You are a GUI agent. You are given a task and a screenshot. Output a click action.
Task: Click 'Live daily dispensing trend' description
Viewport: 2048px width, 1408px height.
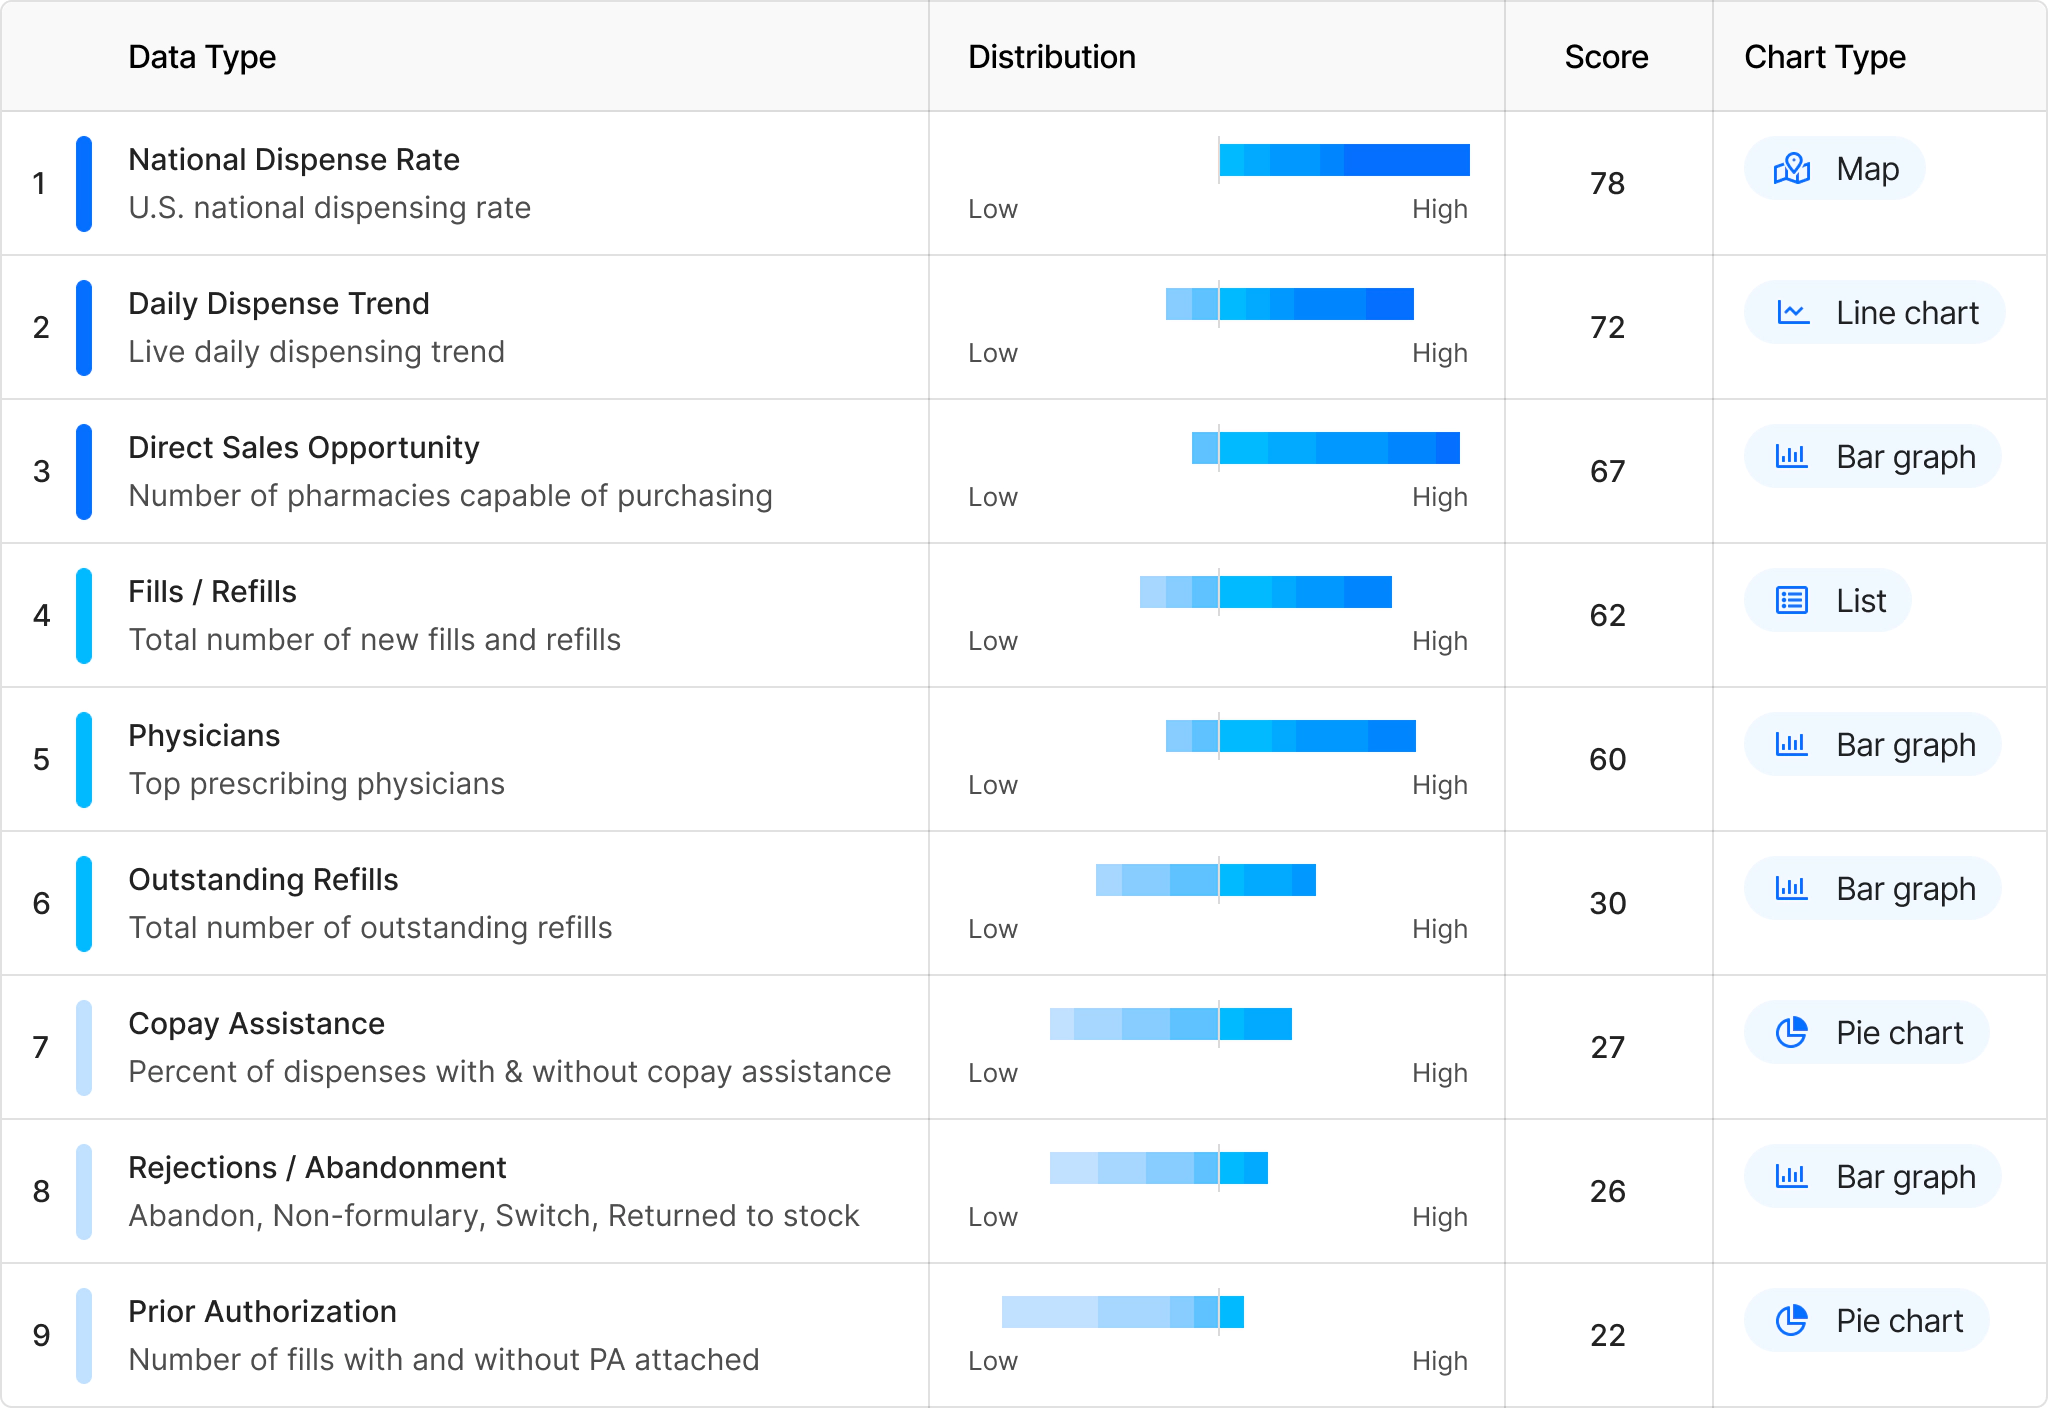[316, 352]
